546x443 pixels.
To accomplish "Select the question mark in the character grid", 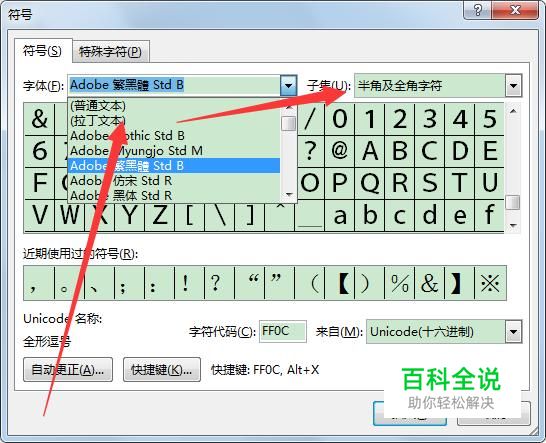I will [x=310, y=151].
